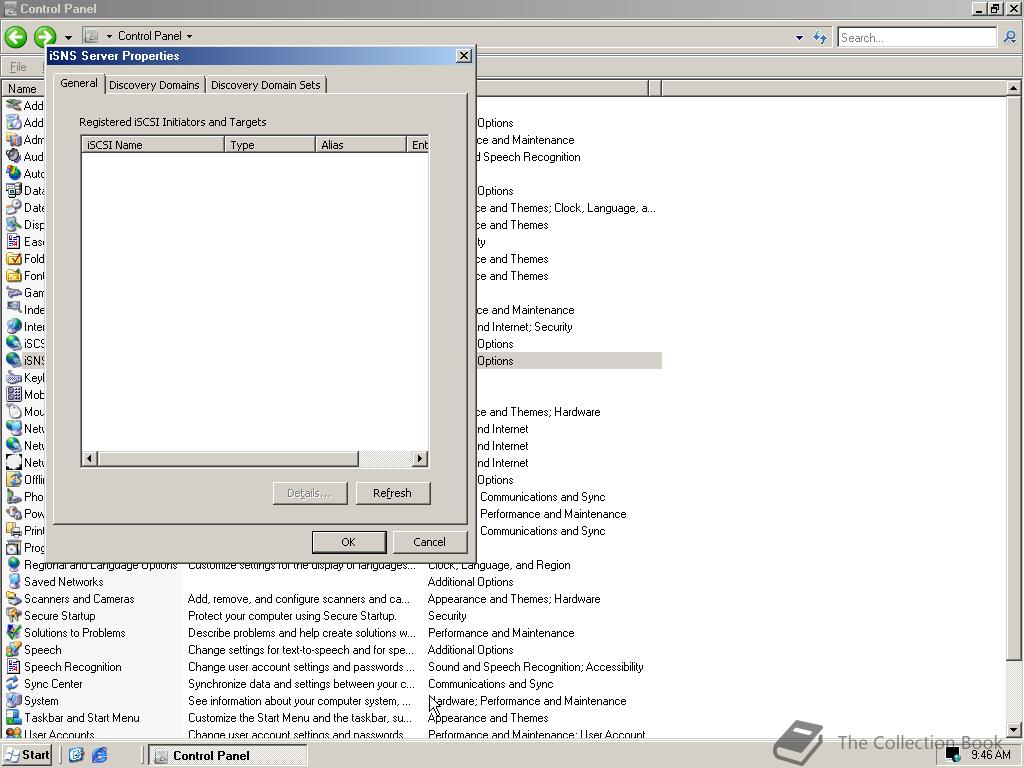
Task: Click the Control Panel vertical scrollbar thumb
Action: [x=1013, y=377]
